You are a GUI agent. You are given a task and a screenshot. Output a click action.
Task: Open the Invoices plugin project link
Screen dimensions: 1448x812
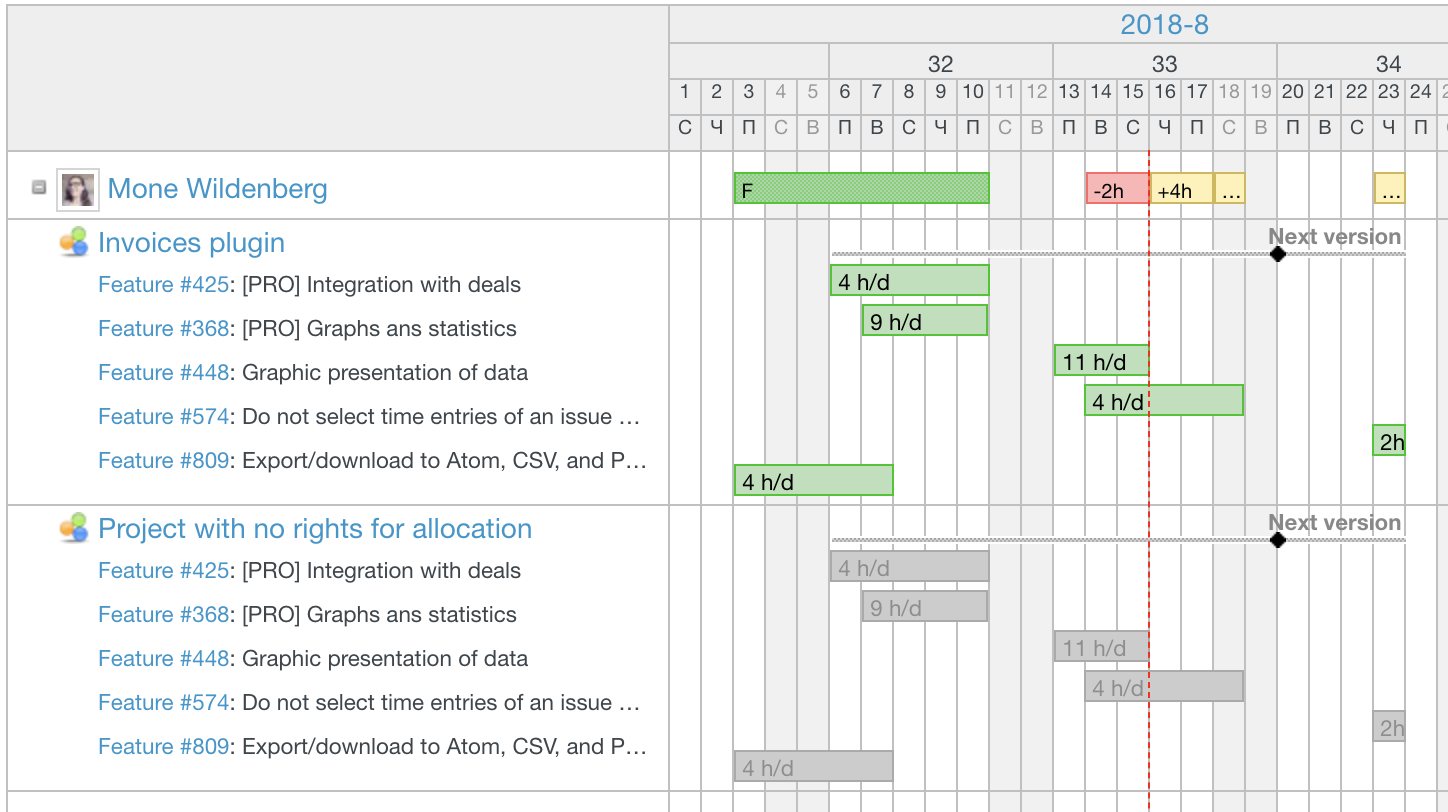[x=191, y=243]
